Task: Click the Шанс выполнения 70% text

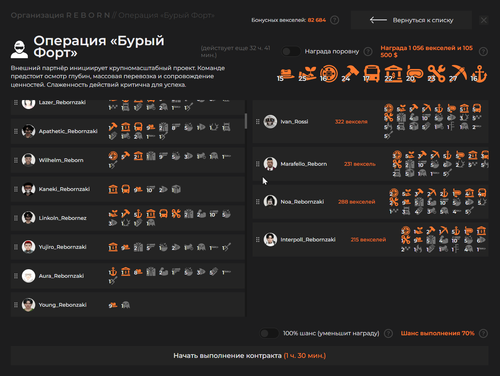Action: [x=437, y=333]
